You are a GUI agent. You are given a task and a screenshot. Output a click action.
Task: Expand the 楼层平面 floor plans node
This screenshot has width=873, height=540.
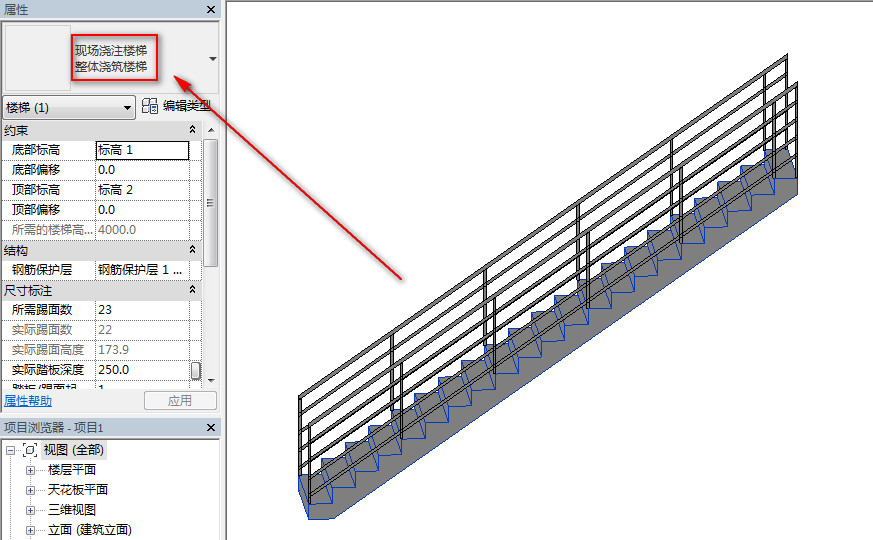(30, 470)
